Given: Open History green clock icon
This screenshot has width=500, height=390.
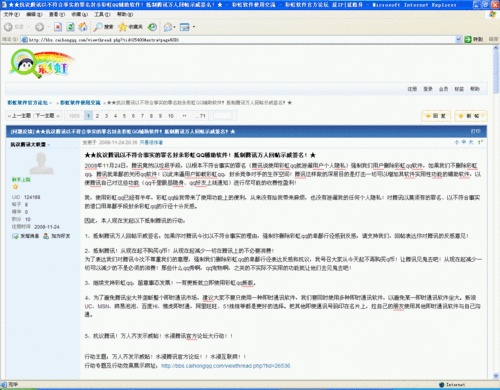Looking at the screenshot, I should coord(152,27).
